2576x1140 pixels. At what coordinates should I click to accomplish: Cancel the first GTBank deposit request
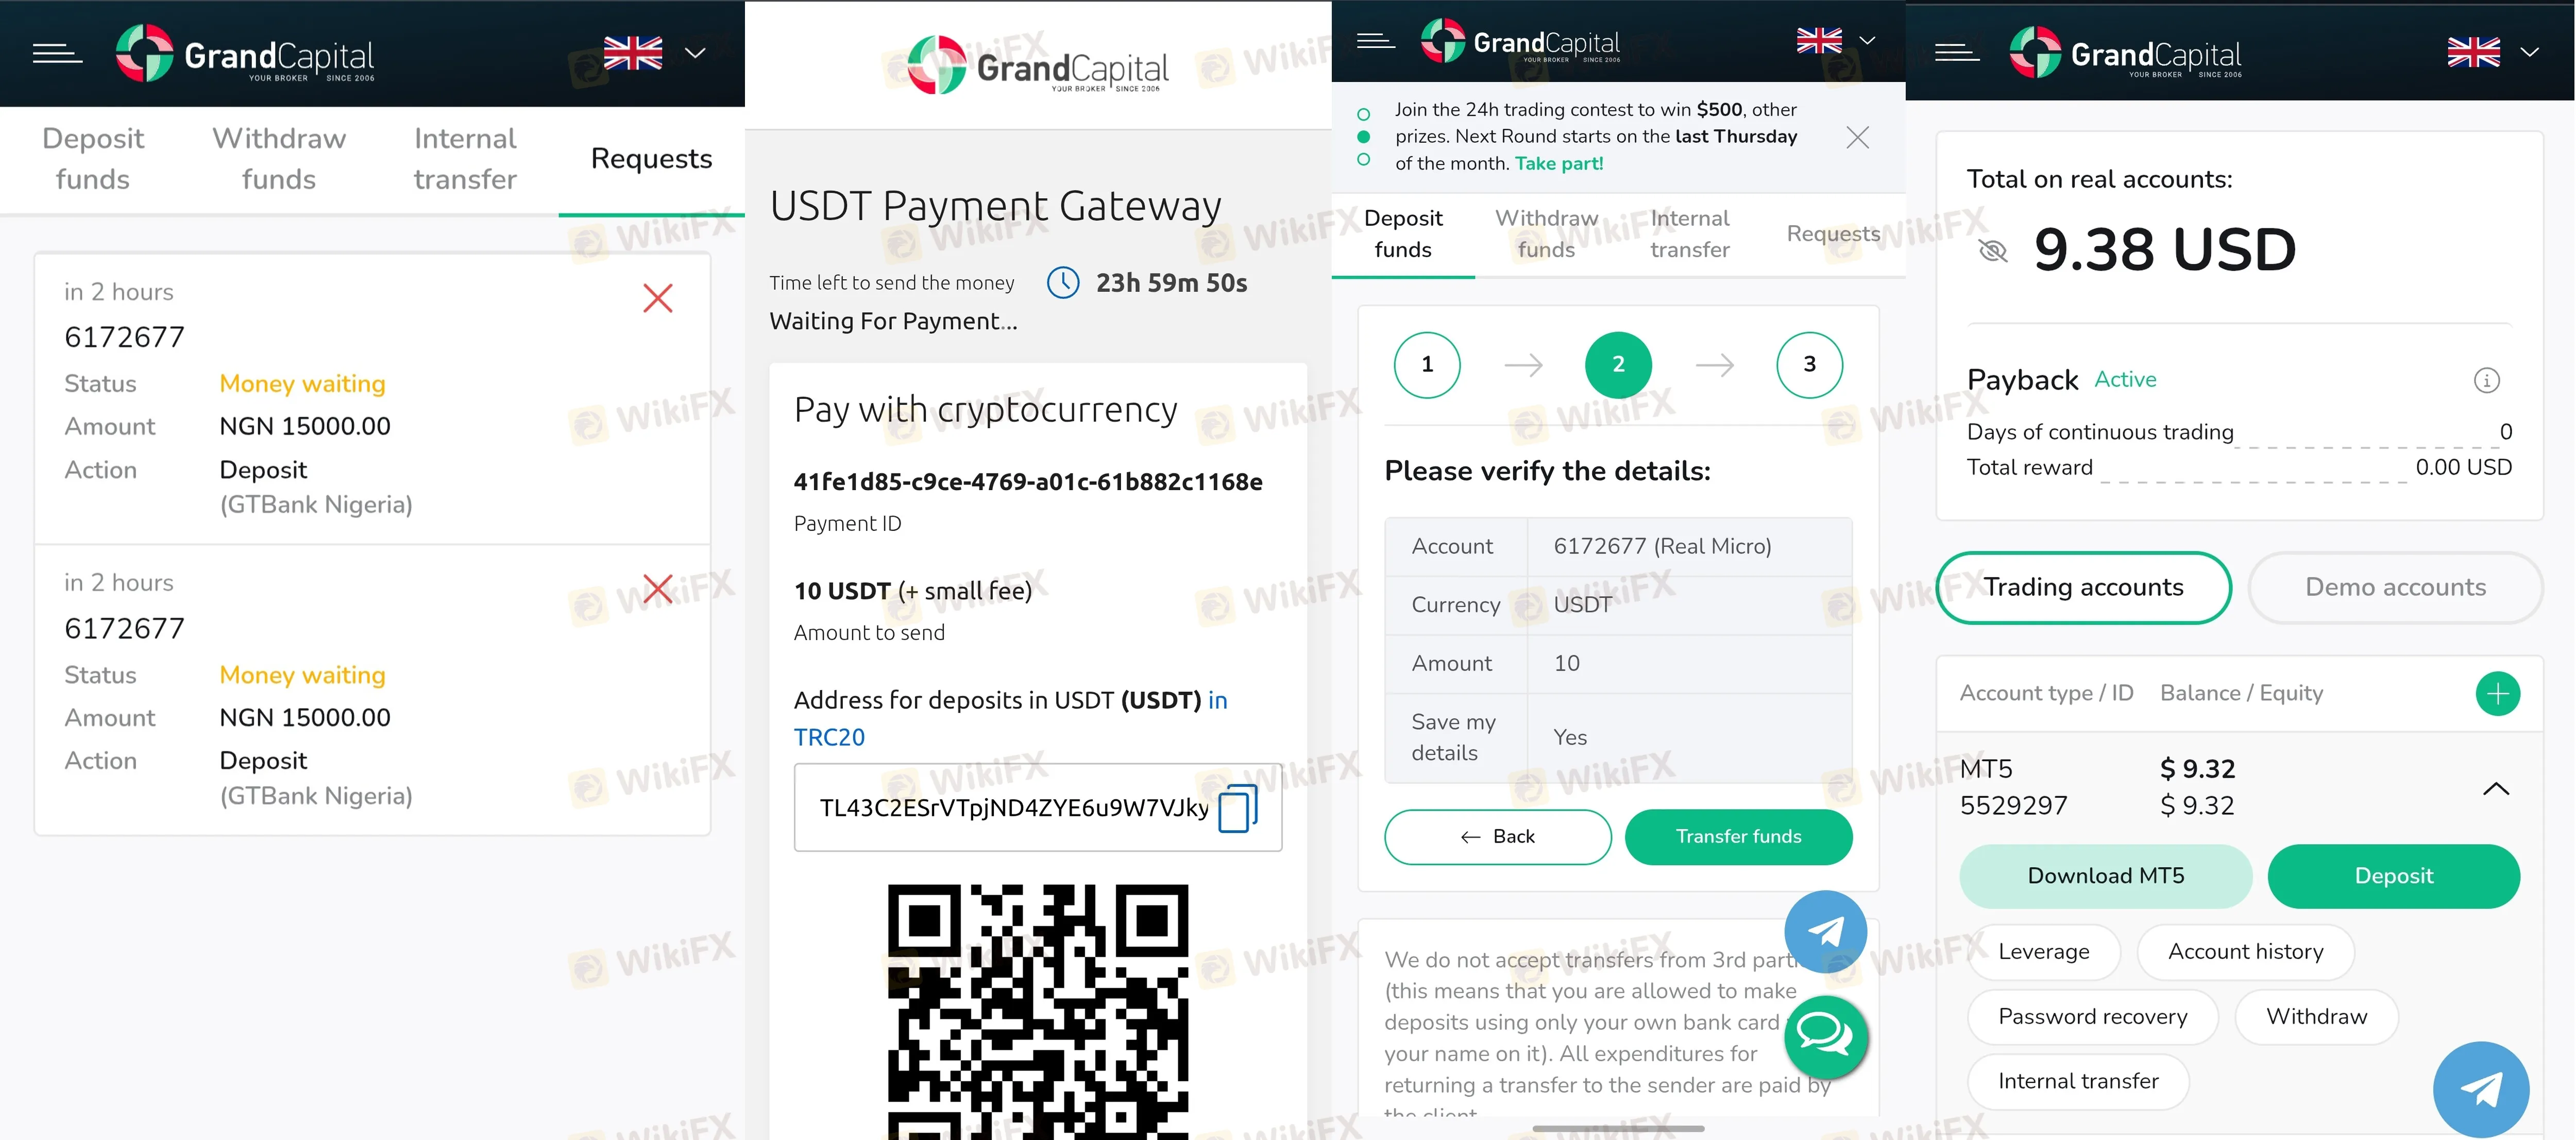[x=657, y=298]
